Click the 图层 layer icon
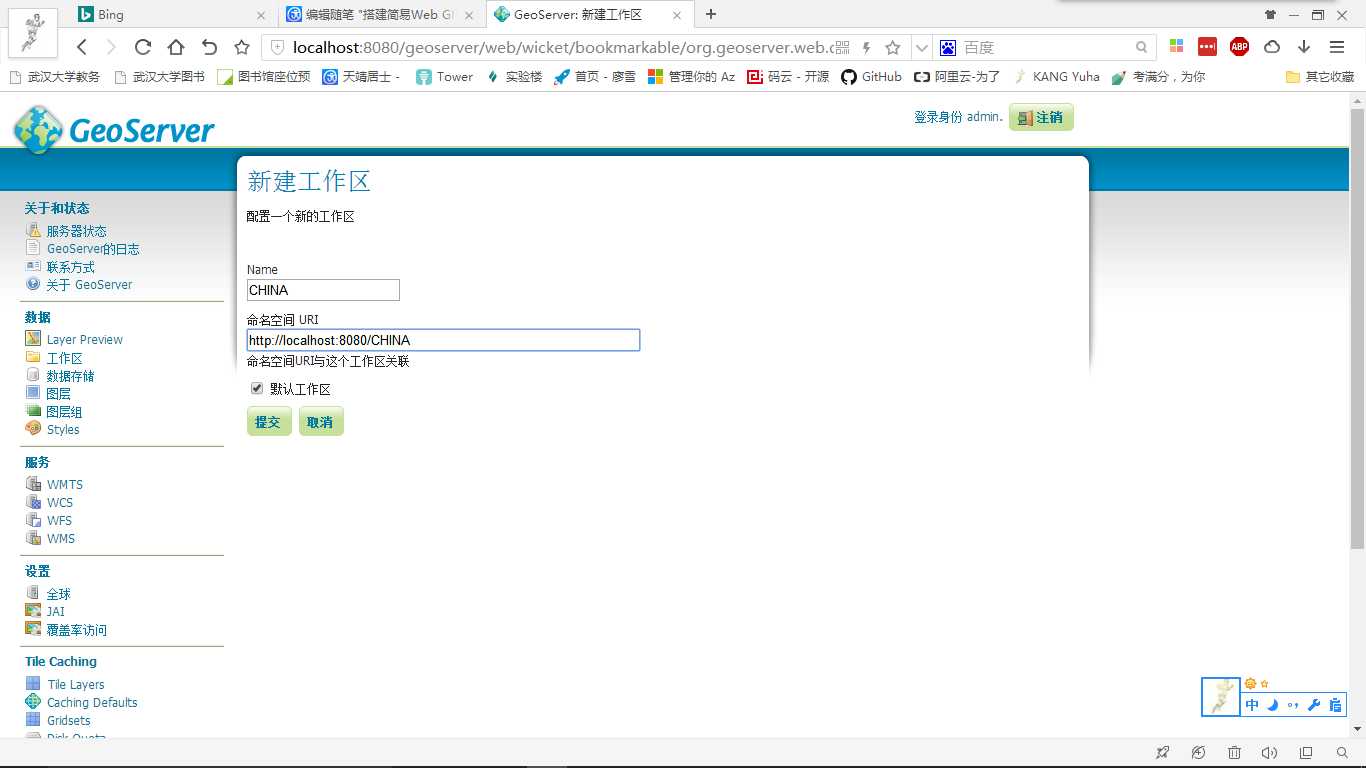The width and height of the screenshot is (1366, 768). point(33,393)
